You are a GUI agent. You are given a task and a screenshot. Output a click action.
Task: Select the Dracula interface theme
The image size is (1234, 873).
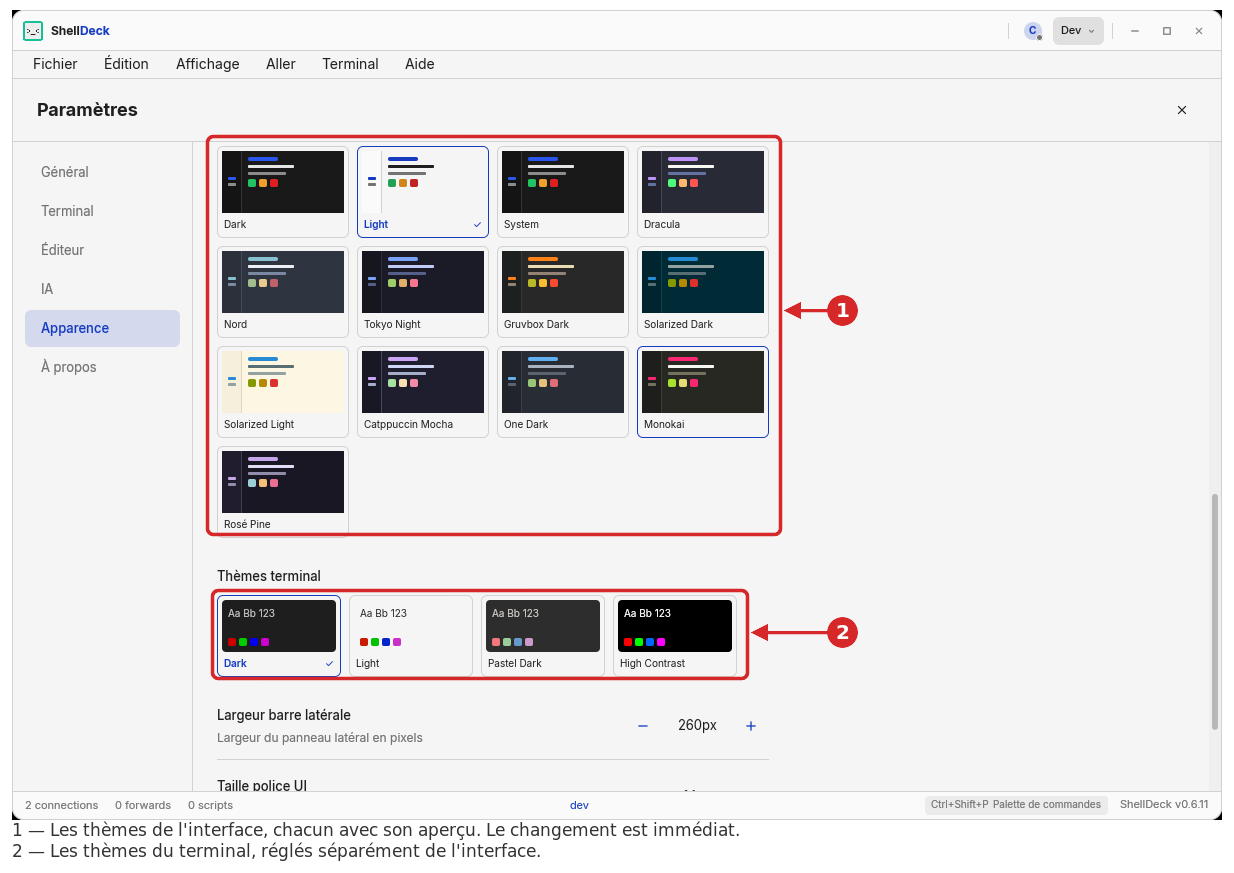(x=703, y=192)
